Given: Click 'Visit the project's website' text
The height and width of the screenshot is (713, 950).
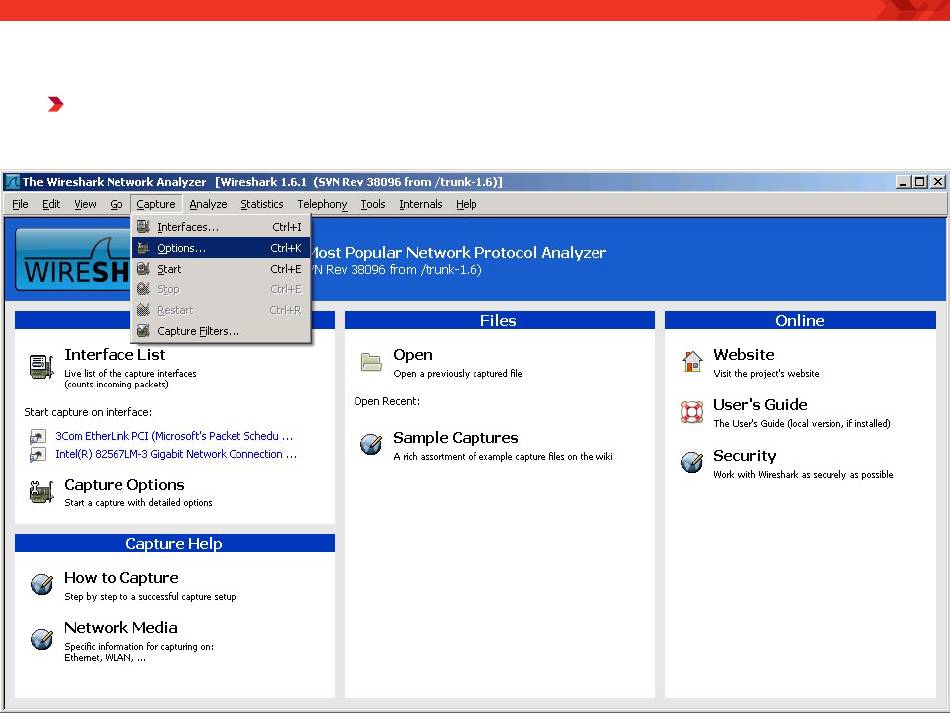Looking at the screenshot, I should (x=766, y=374).
